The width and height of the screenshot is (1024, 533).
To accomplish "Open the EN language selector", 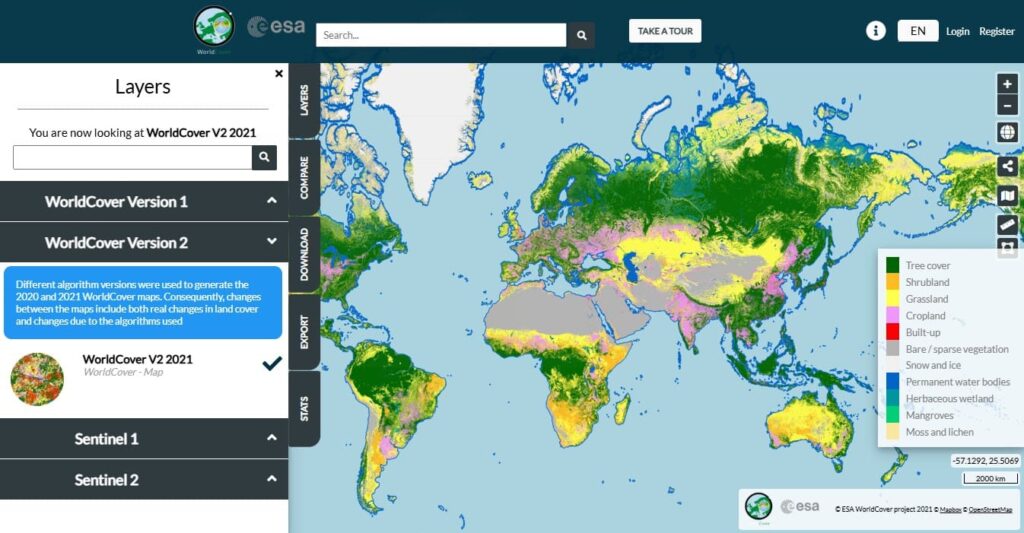I will coord(918,31).
